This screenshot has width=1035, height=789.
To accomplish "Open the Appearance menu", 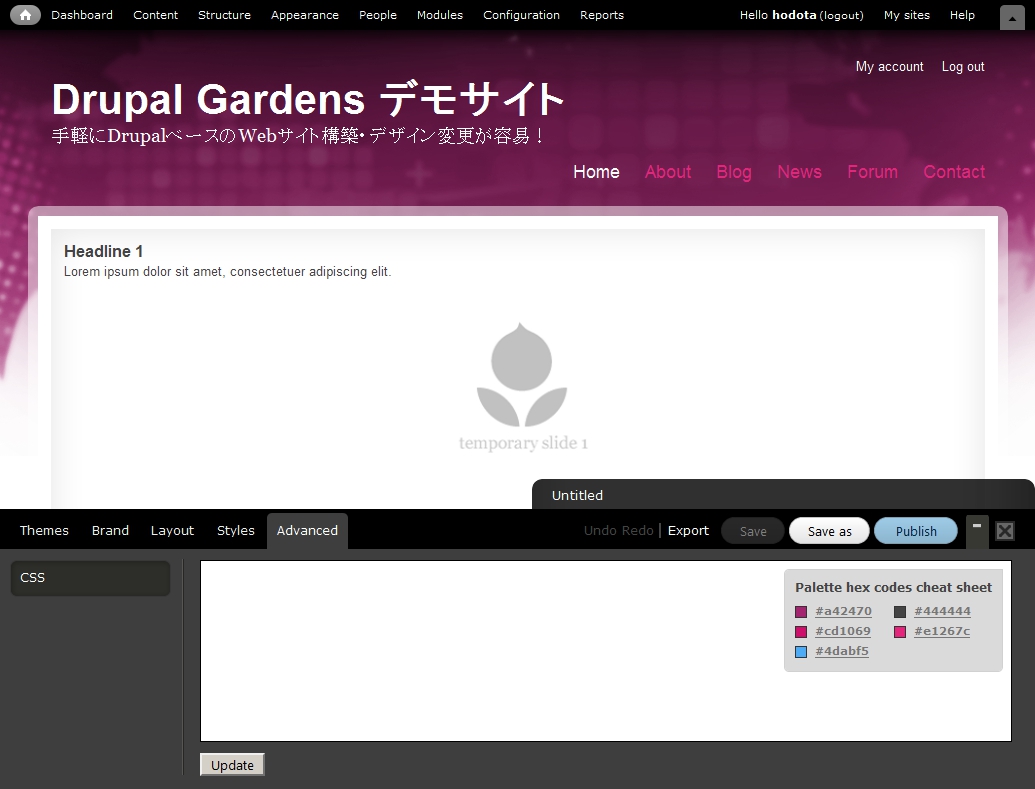I will pos(304,15).
